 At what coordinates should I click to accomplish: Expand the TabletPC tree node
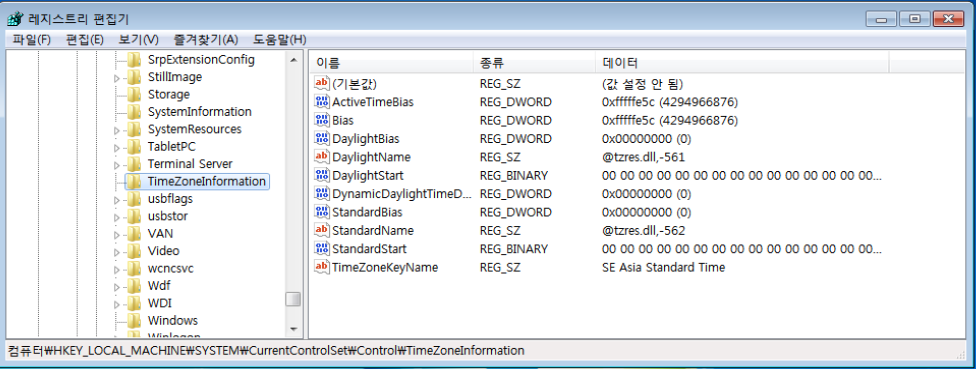(117, 147)
